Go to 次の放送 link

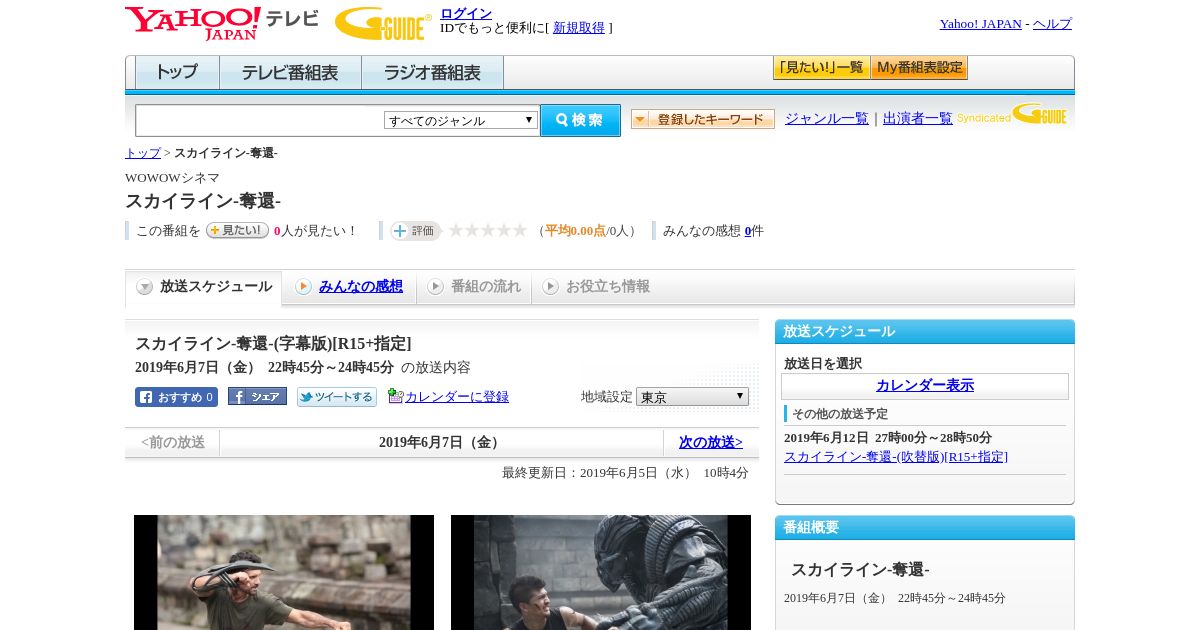click(711, 442)
